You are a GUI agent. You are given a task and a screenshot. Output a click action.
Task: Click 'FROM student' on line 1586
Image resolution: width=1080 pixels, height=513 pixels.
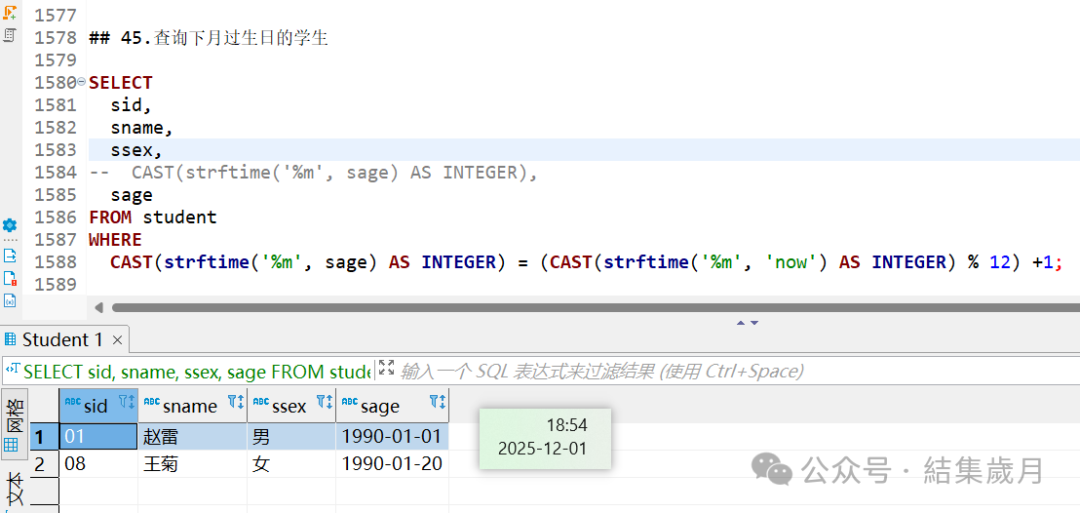153,218
